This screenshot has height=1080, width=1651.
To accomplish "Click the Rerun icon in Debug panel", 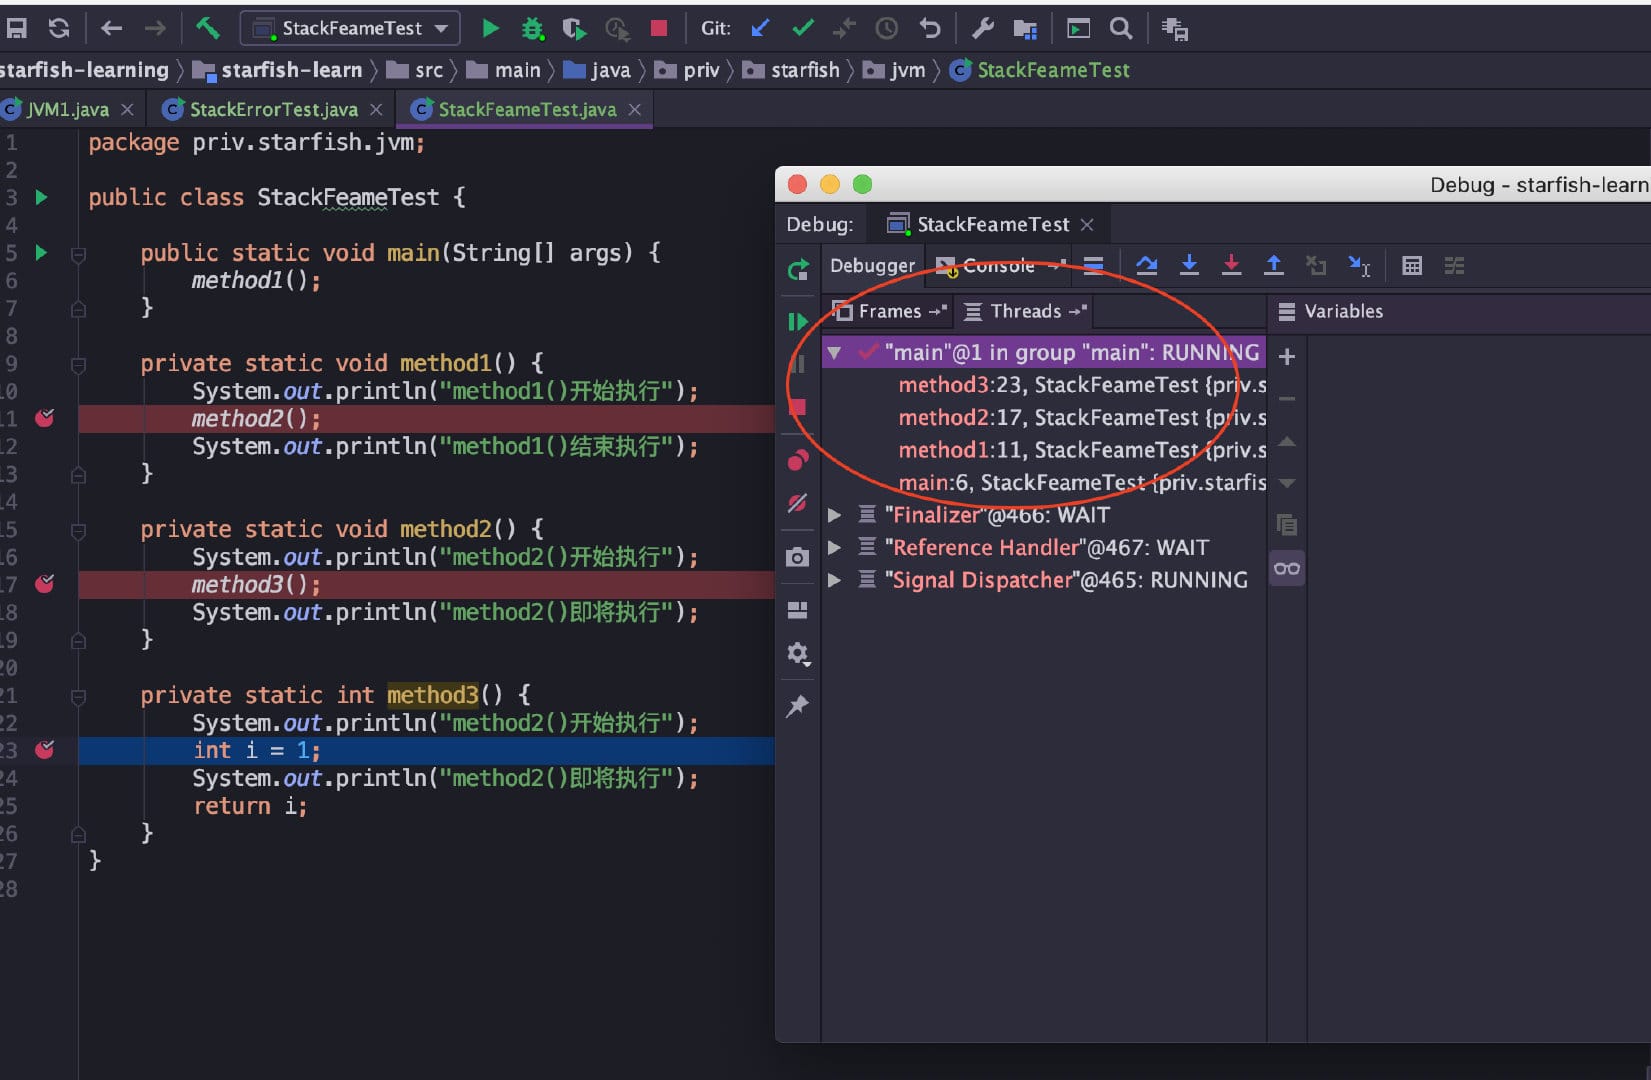I will click(798, 269).
